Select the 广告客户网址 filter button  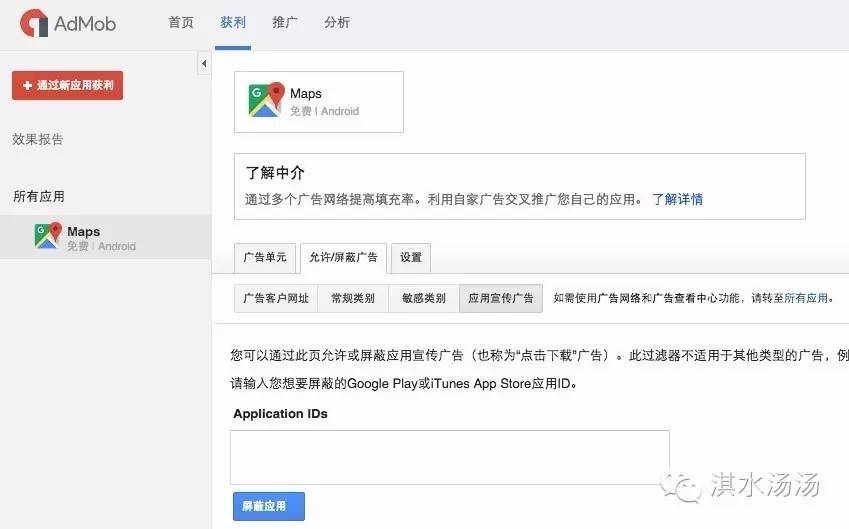pyautogui.click(x=276, y=298)
